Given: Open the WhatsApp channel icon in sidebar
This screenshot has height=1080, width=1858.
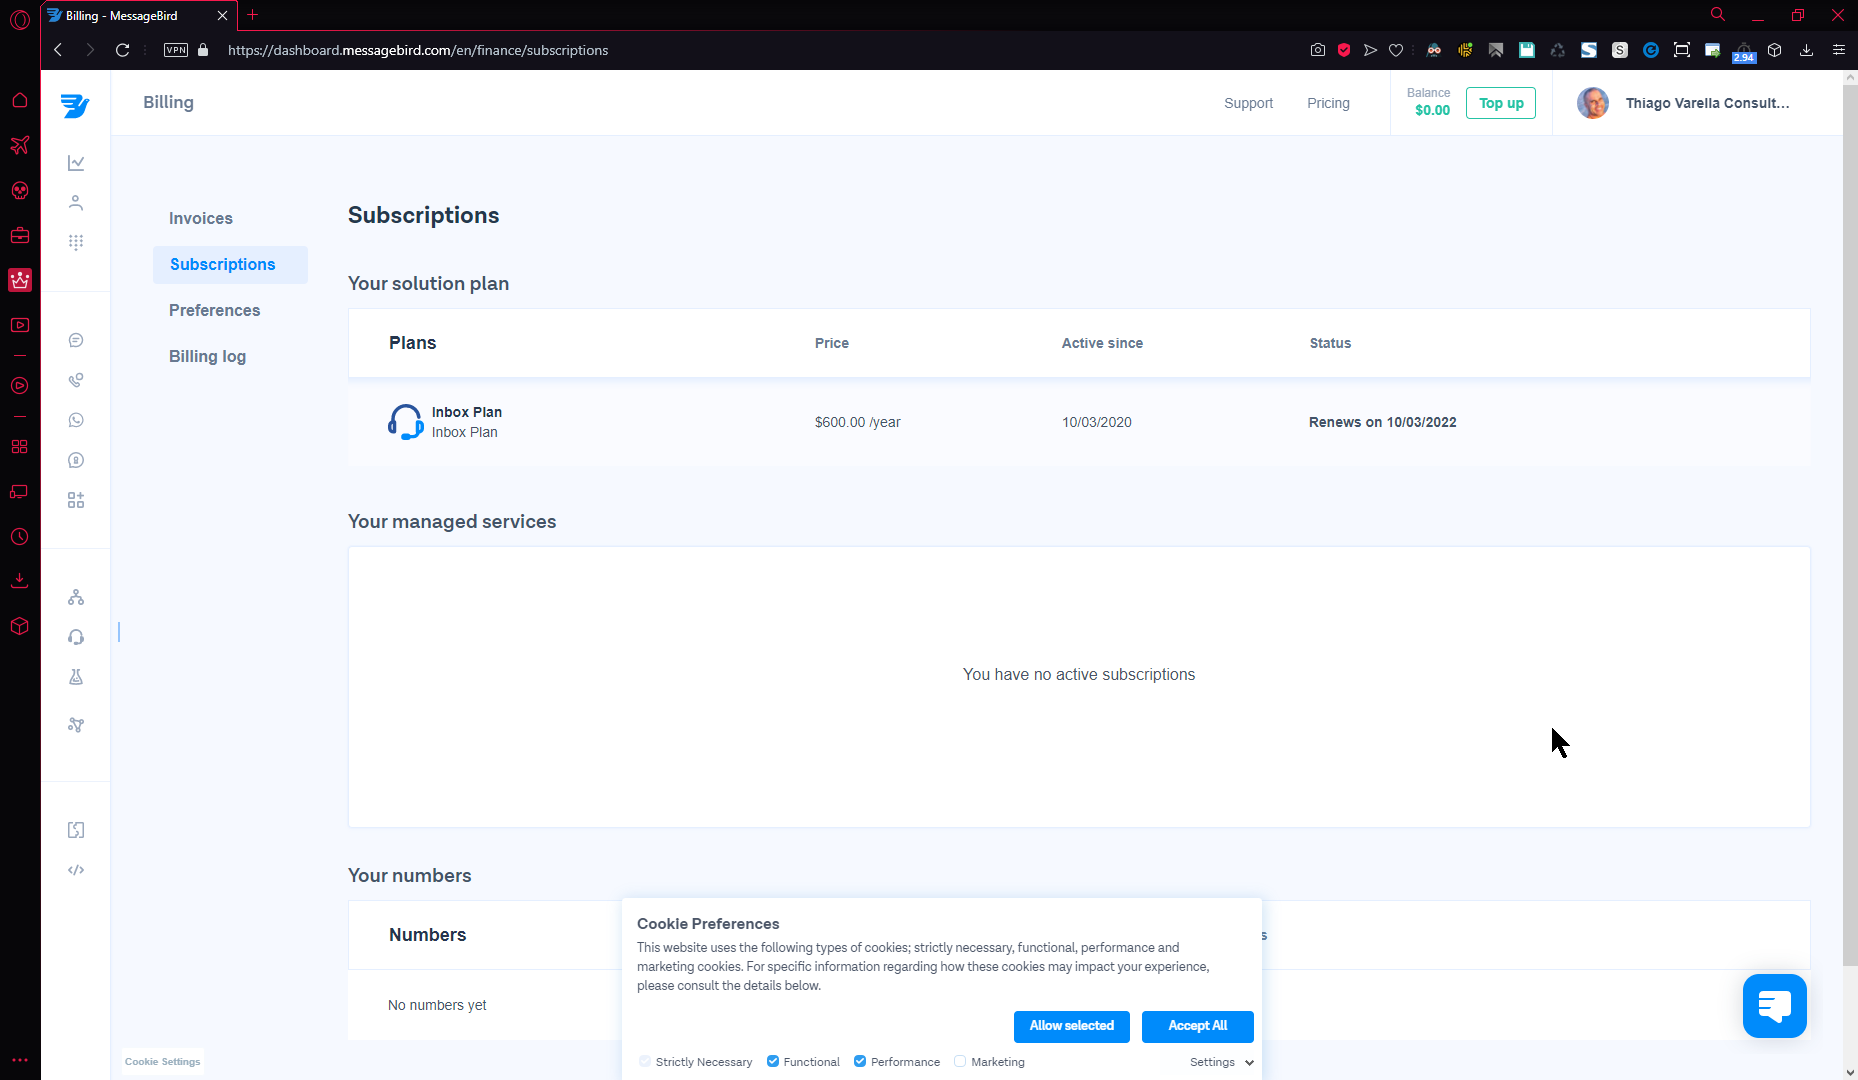Looking at the screenshot, I should pyautogui.click(x=76, y=420).
